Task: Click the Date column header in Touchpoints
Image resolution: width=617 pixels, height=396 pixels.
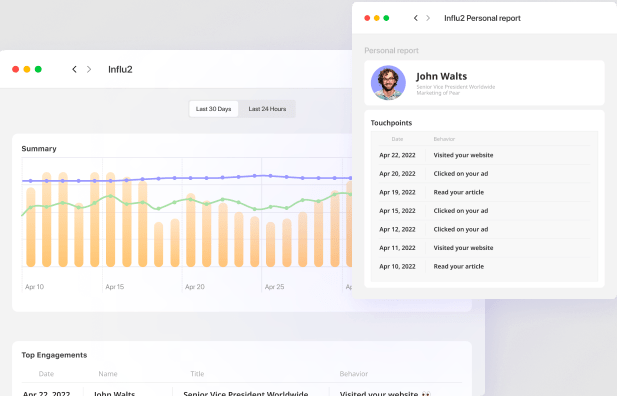Action: pyautogui.click(x=397, y=139)
